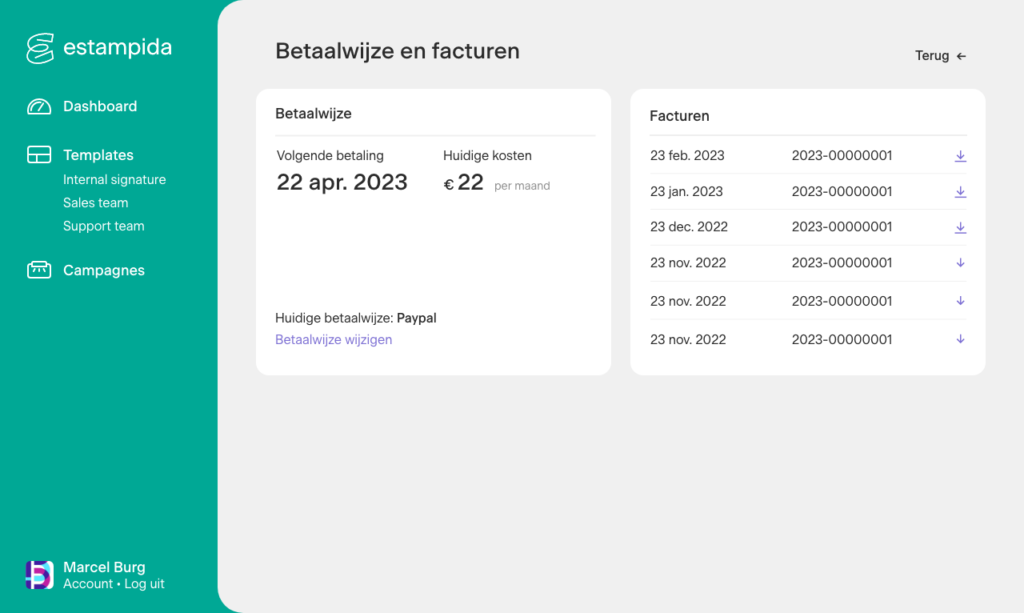
Task: Click Log uit to sign out
Action: (144, 584)
